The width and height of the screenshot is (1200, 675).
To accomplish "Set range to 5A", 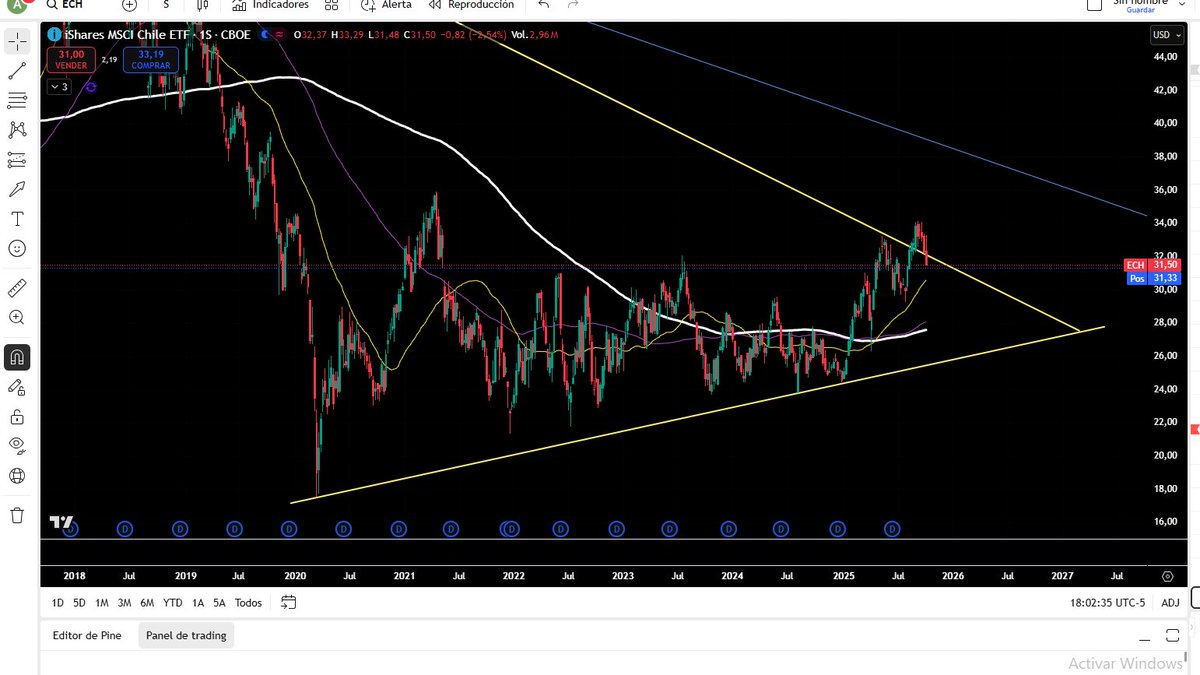I will pos(219,603).
